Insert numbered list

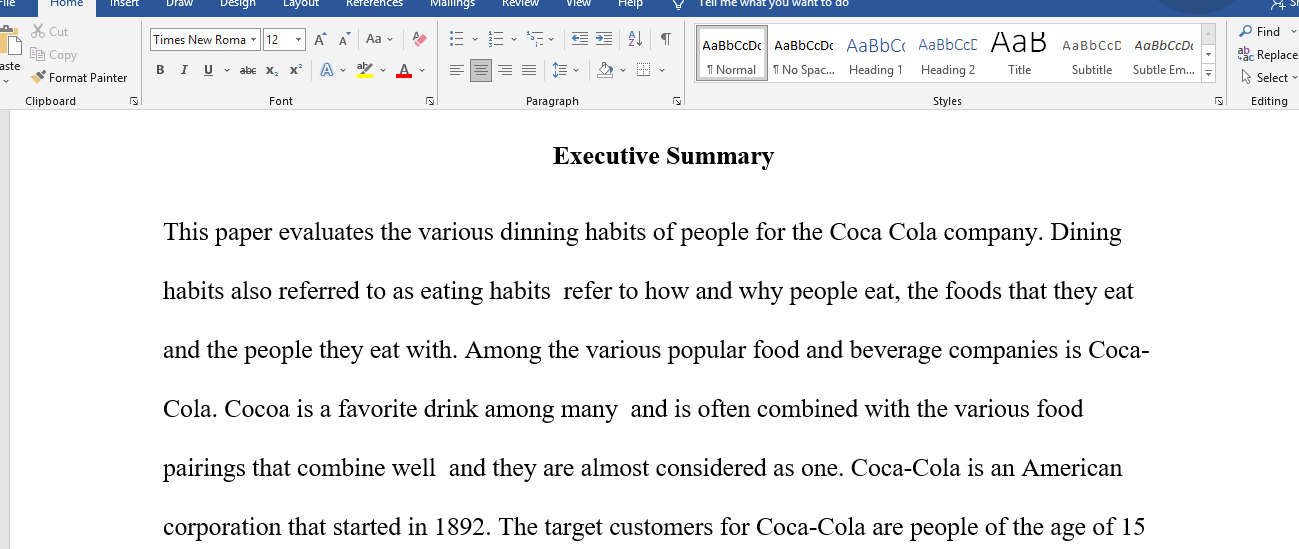click(496, 39)
